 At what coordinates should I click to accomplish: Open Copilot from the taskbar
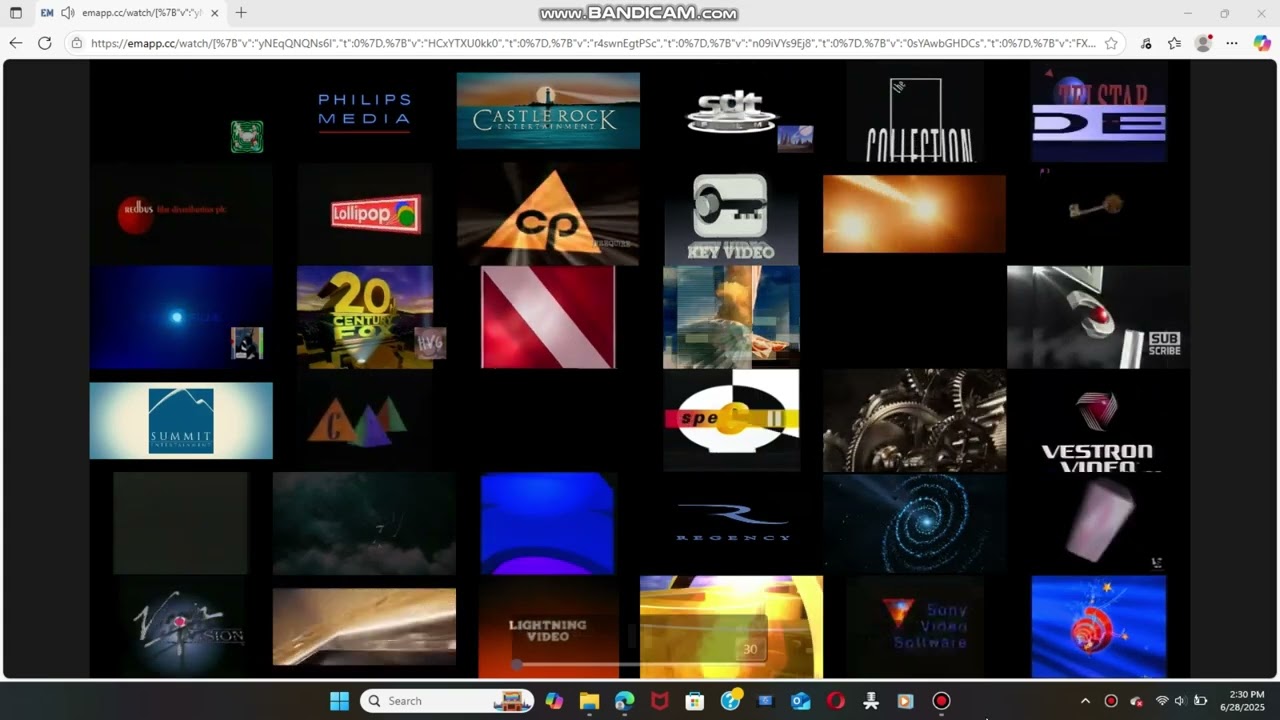point(554,701)
